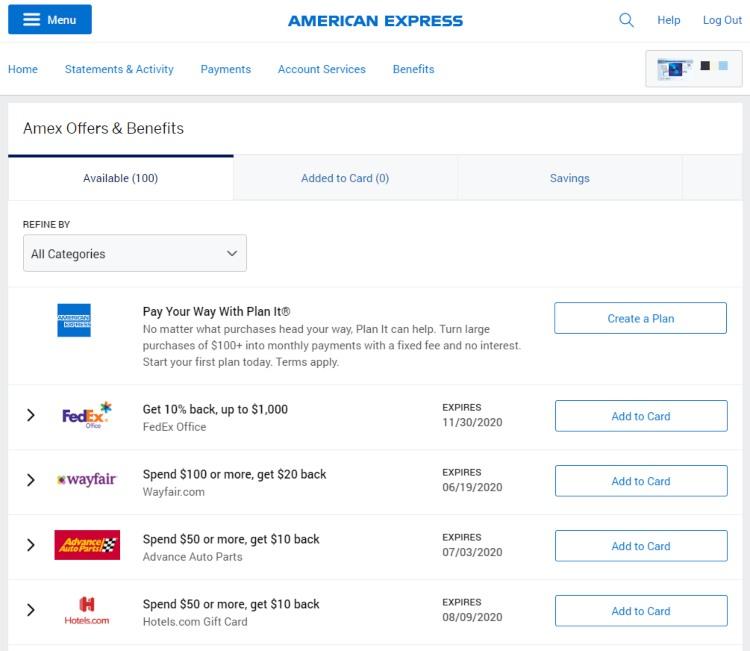Click the 06/19/2020 expiry date

472,487
